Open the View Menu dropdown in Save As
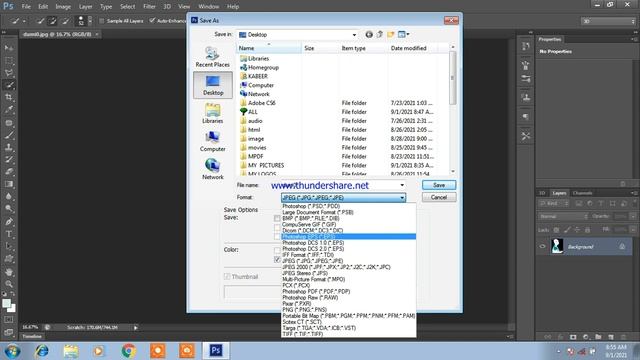640x360 pixels. 403,34
